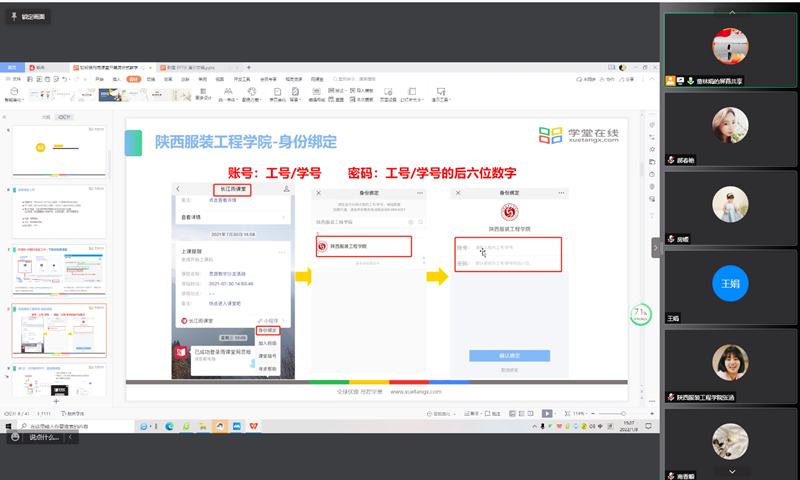
Task: Click the 更多设计 icon in ribbon
Action: [x=204, y=94]
